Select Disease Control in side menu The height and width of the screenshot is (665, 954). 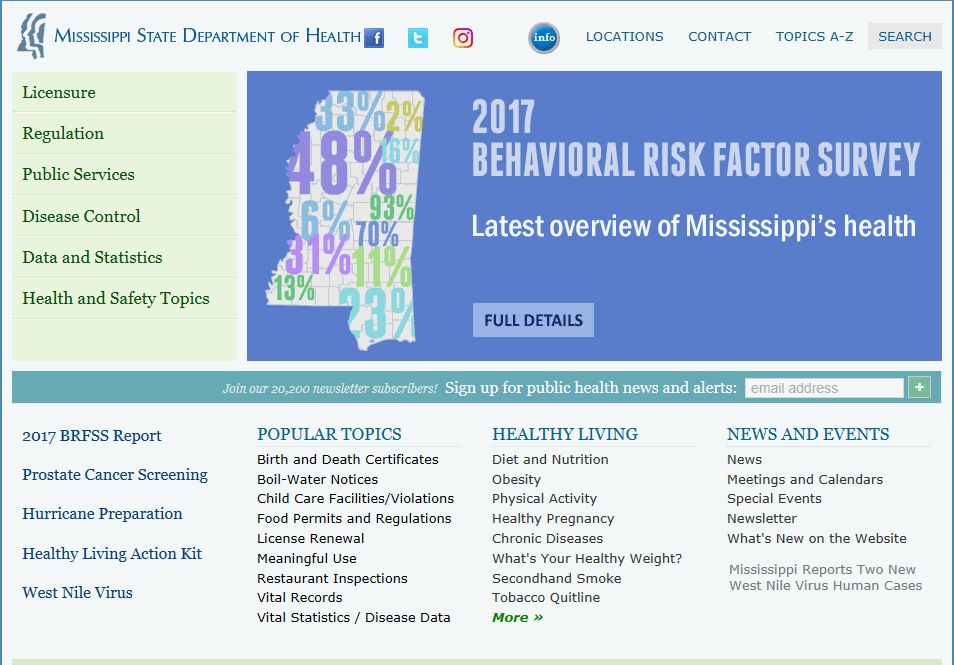124,216
